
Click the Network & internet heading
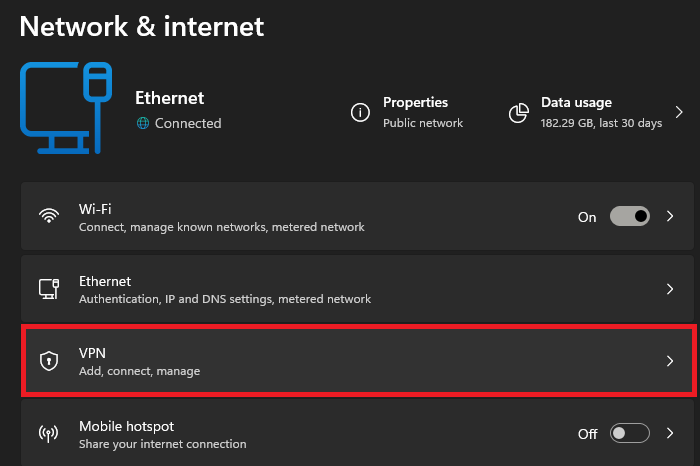click(142, 26)
